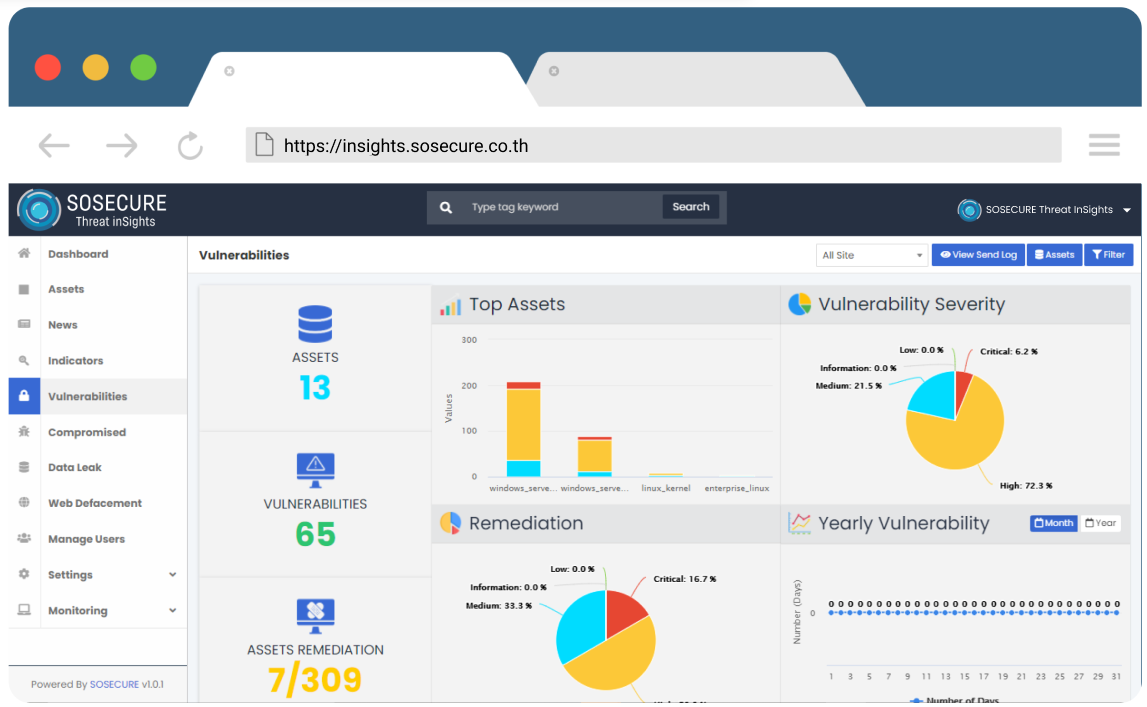Click the View Send Log button
Screen dimensions: 1147x707
978,255
